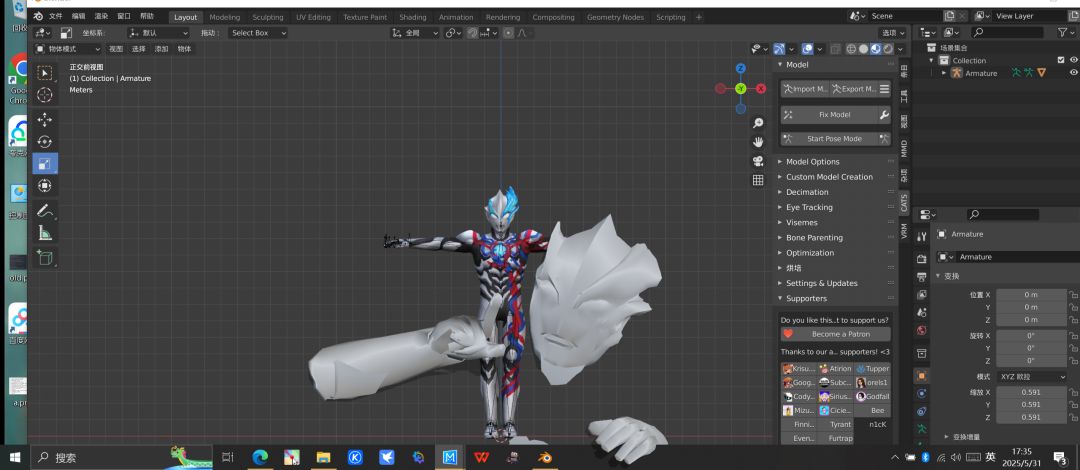Open the 全局 transform orientation dropdown
Viewport: 1080px width, 470px height.
coord(415,32)
